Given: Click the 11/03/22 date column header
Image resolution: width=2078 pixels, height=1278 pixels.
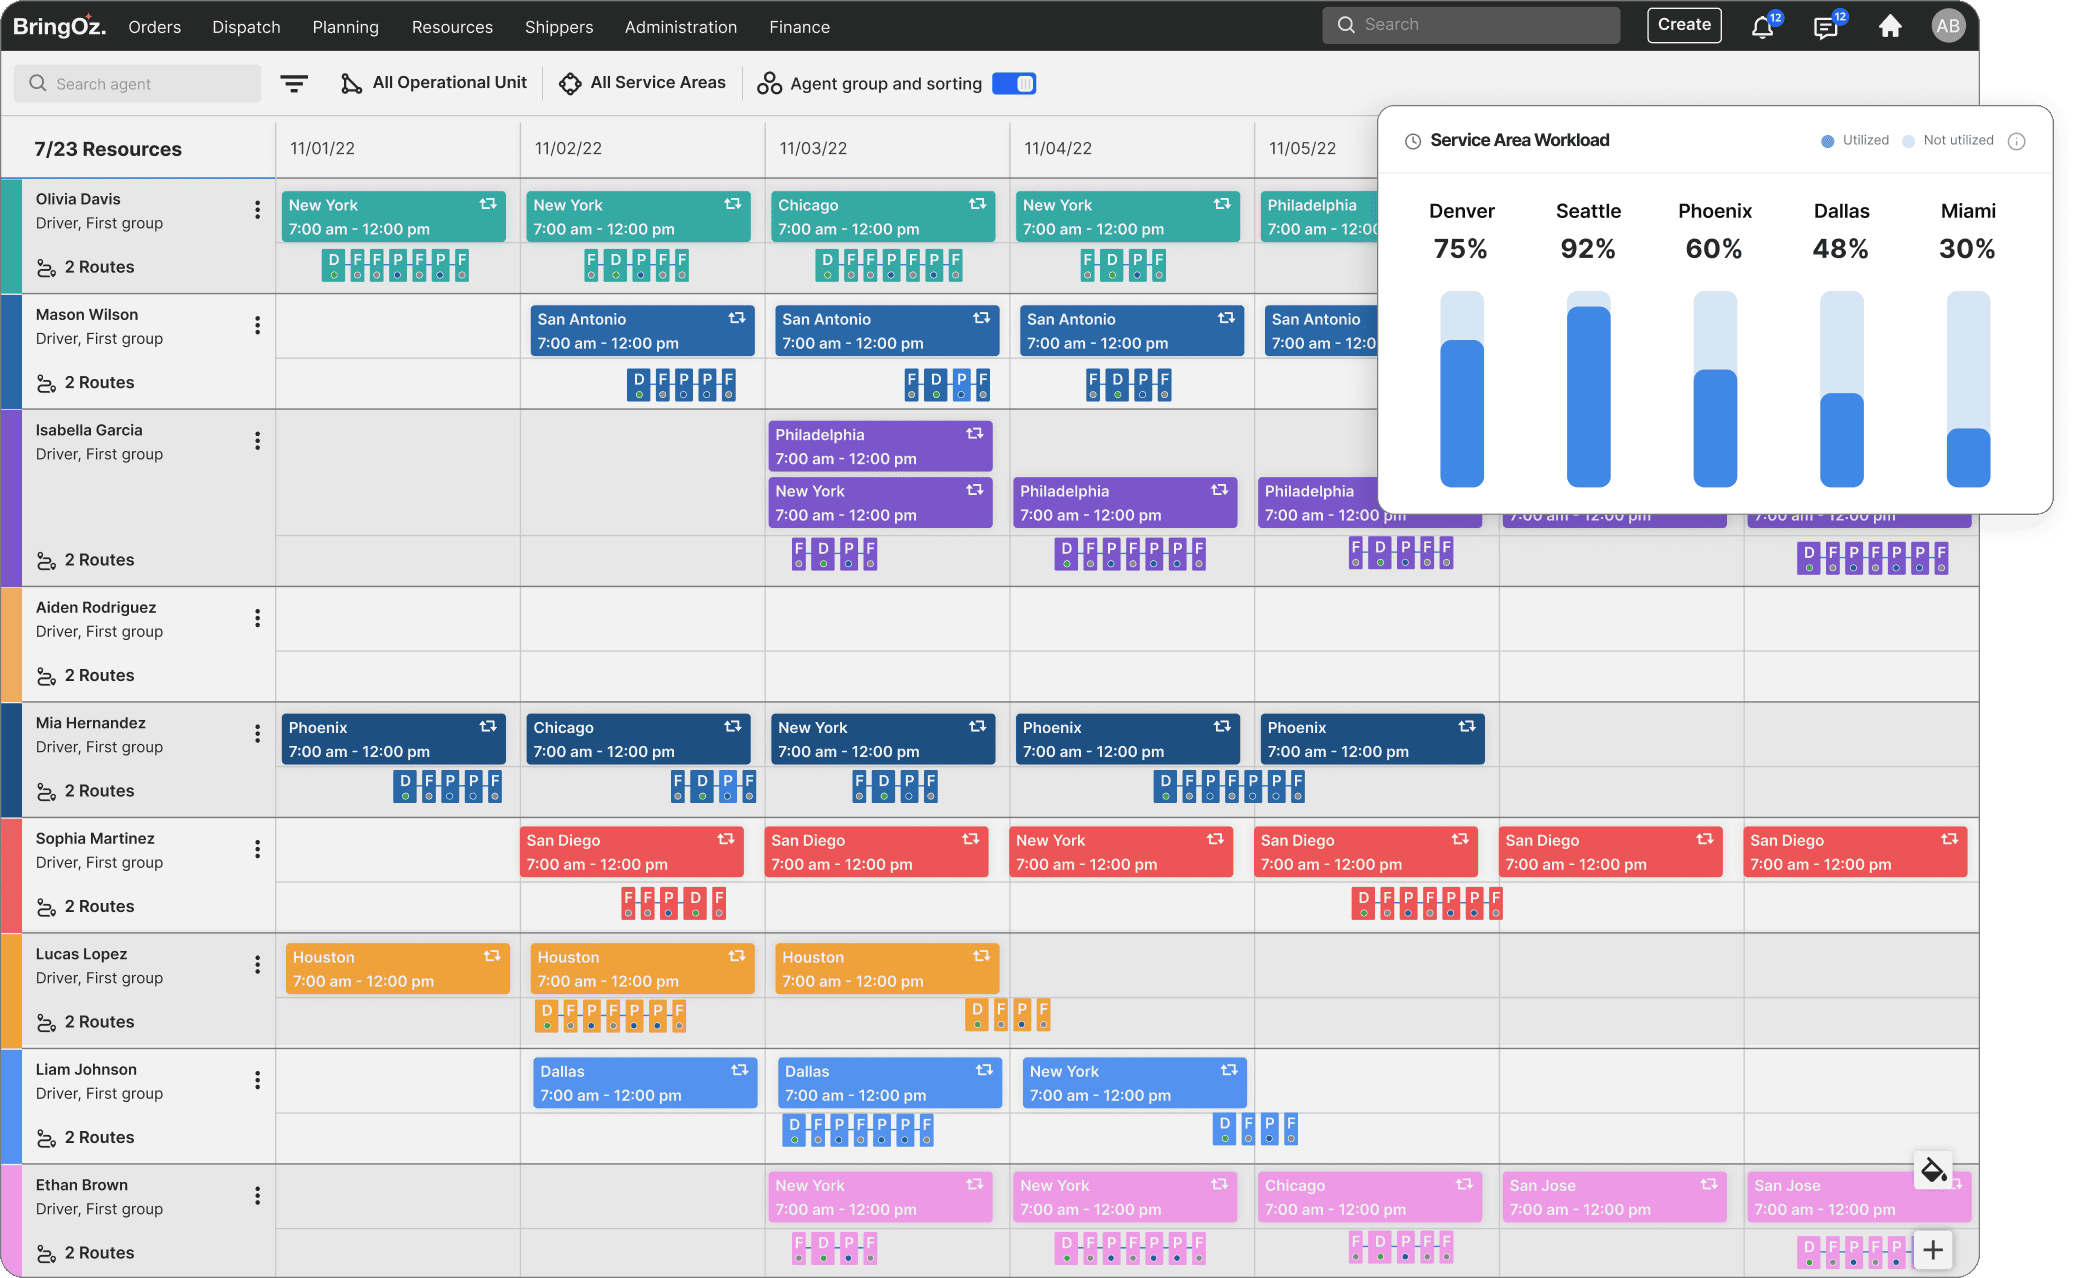Looking at the screenshot, I should [887, 148].
